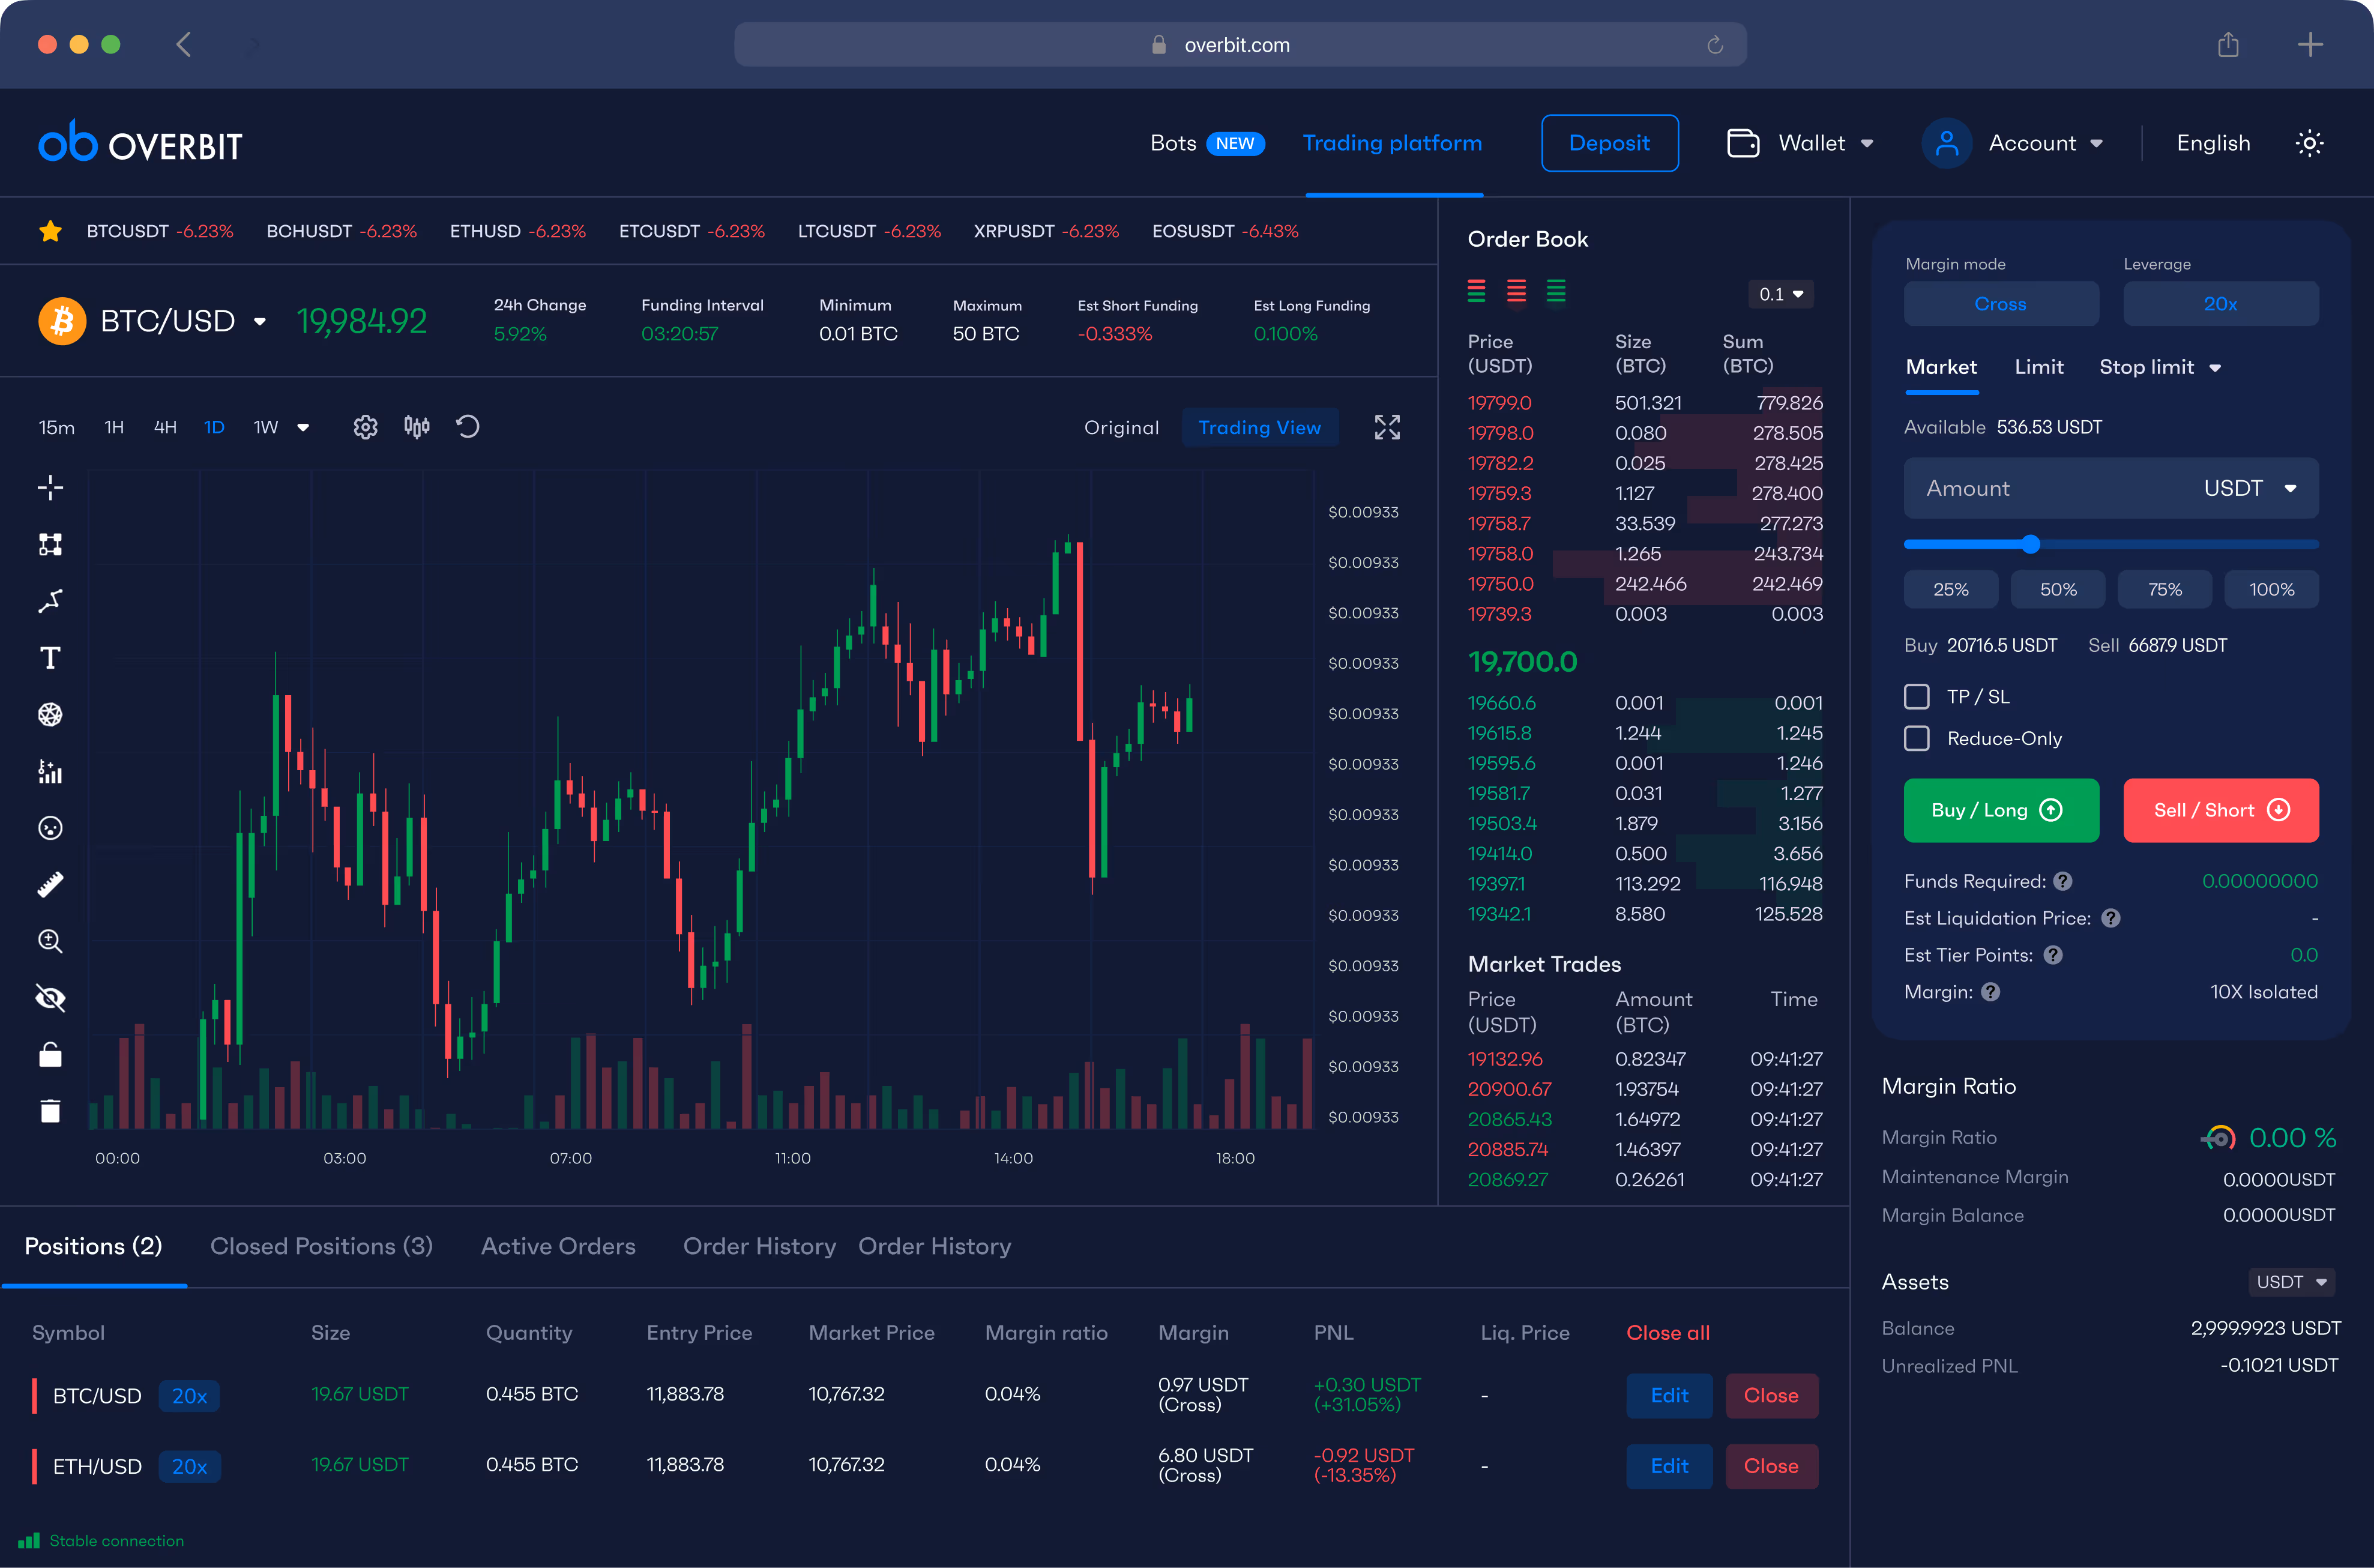Click Est Tier Points help icon
This screenshot has height=1568, width=2374.
(x=2053, y=955)
